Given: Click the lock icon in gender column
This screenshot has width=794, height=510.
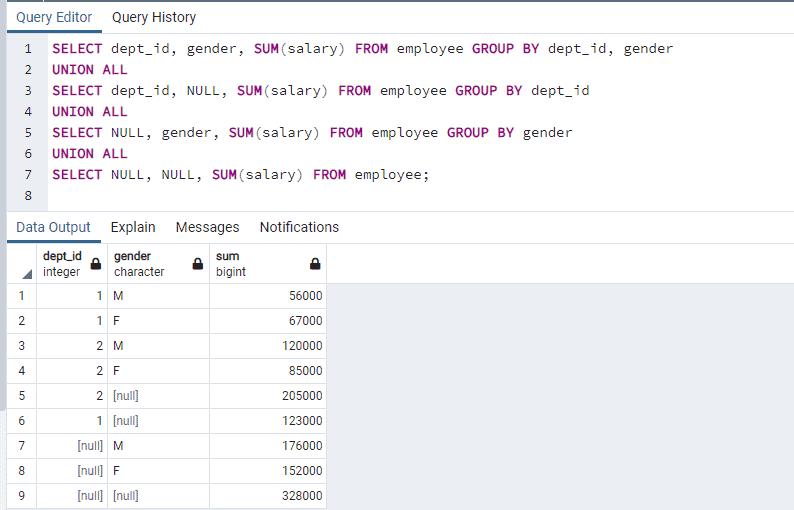Looking at the screenshot, I should 198,264.
